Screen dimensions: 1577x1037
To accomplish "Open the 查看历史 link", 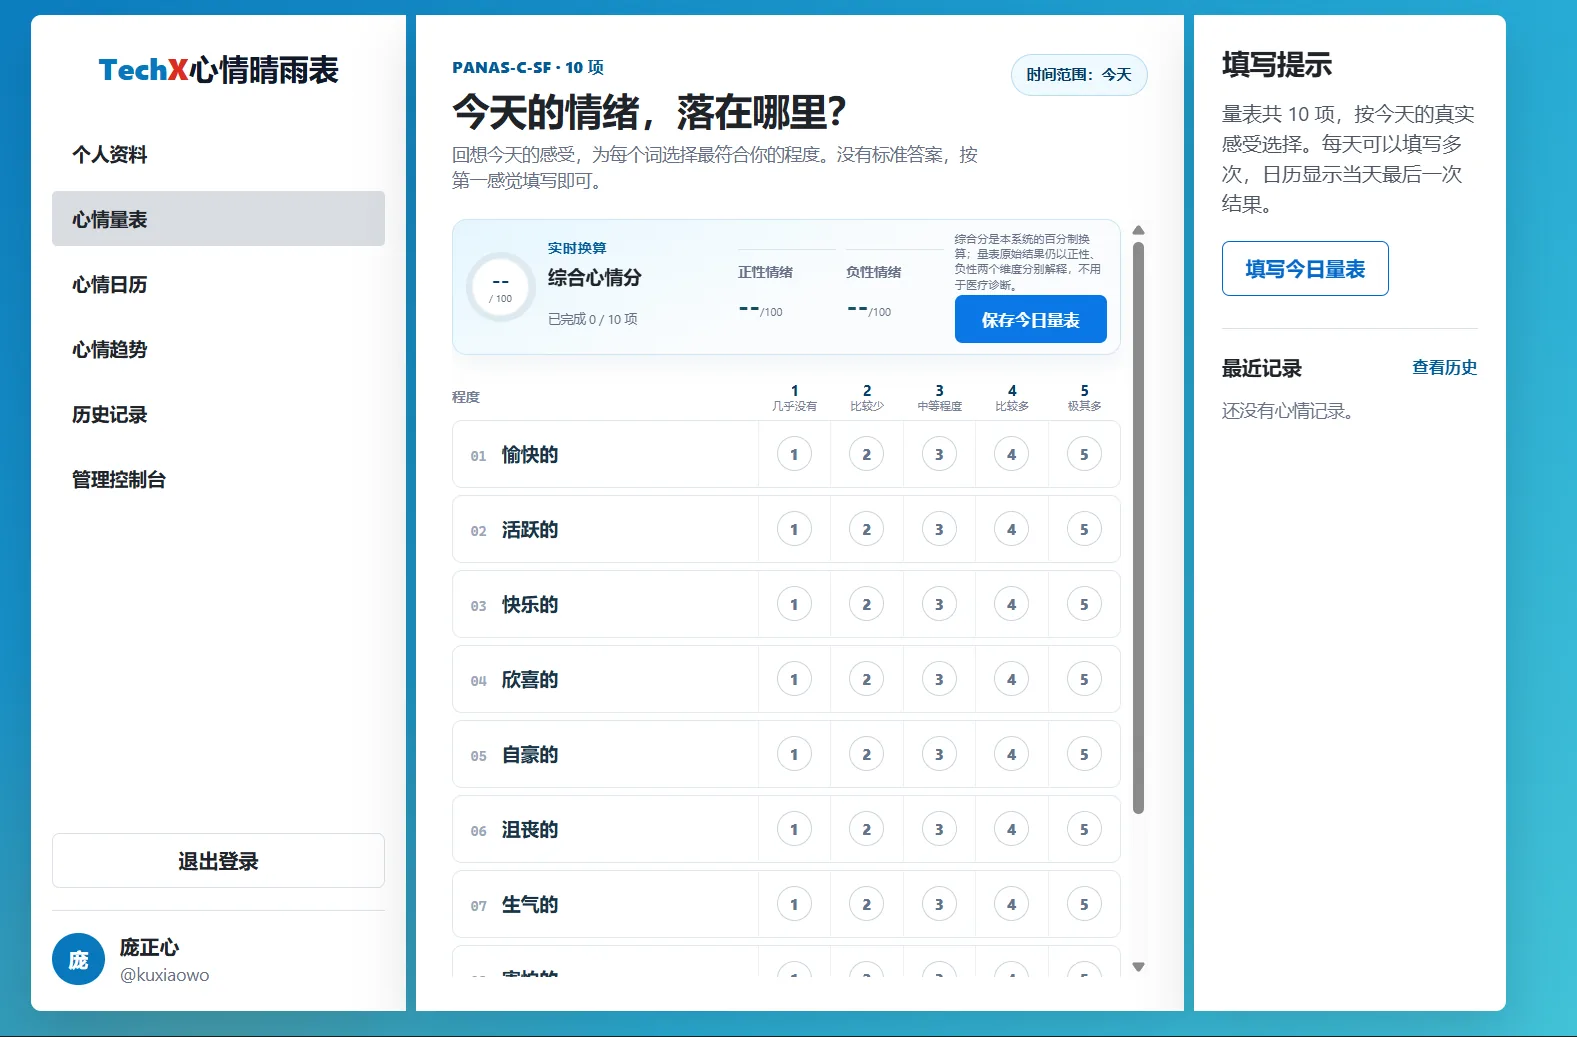I will (1444, 367).
